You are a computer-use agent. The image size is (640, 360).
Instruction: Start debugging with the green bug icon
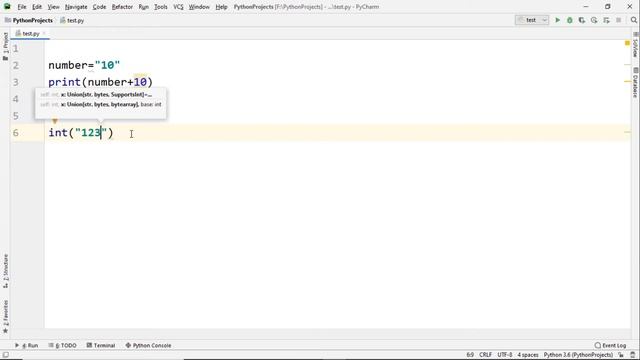[569, 20]
